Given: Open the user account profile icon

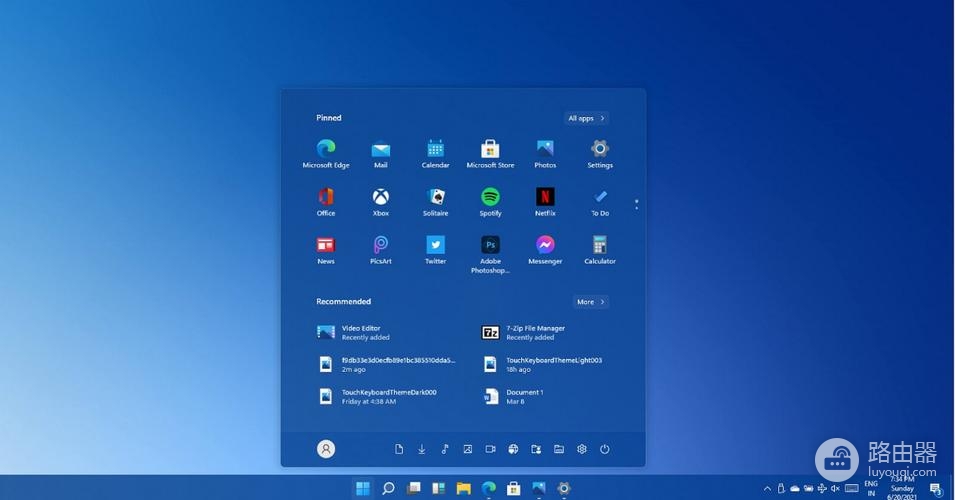Looking at the screenshot, I should tap(326, 450).
